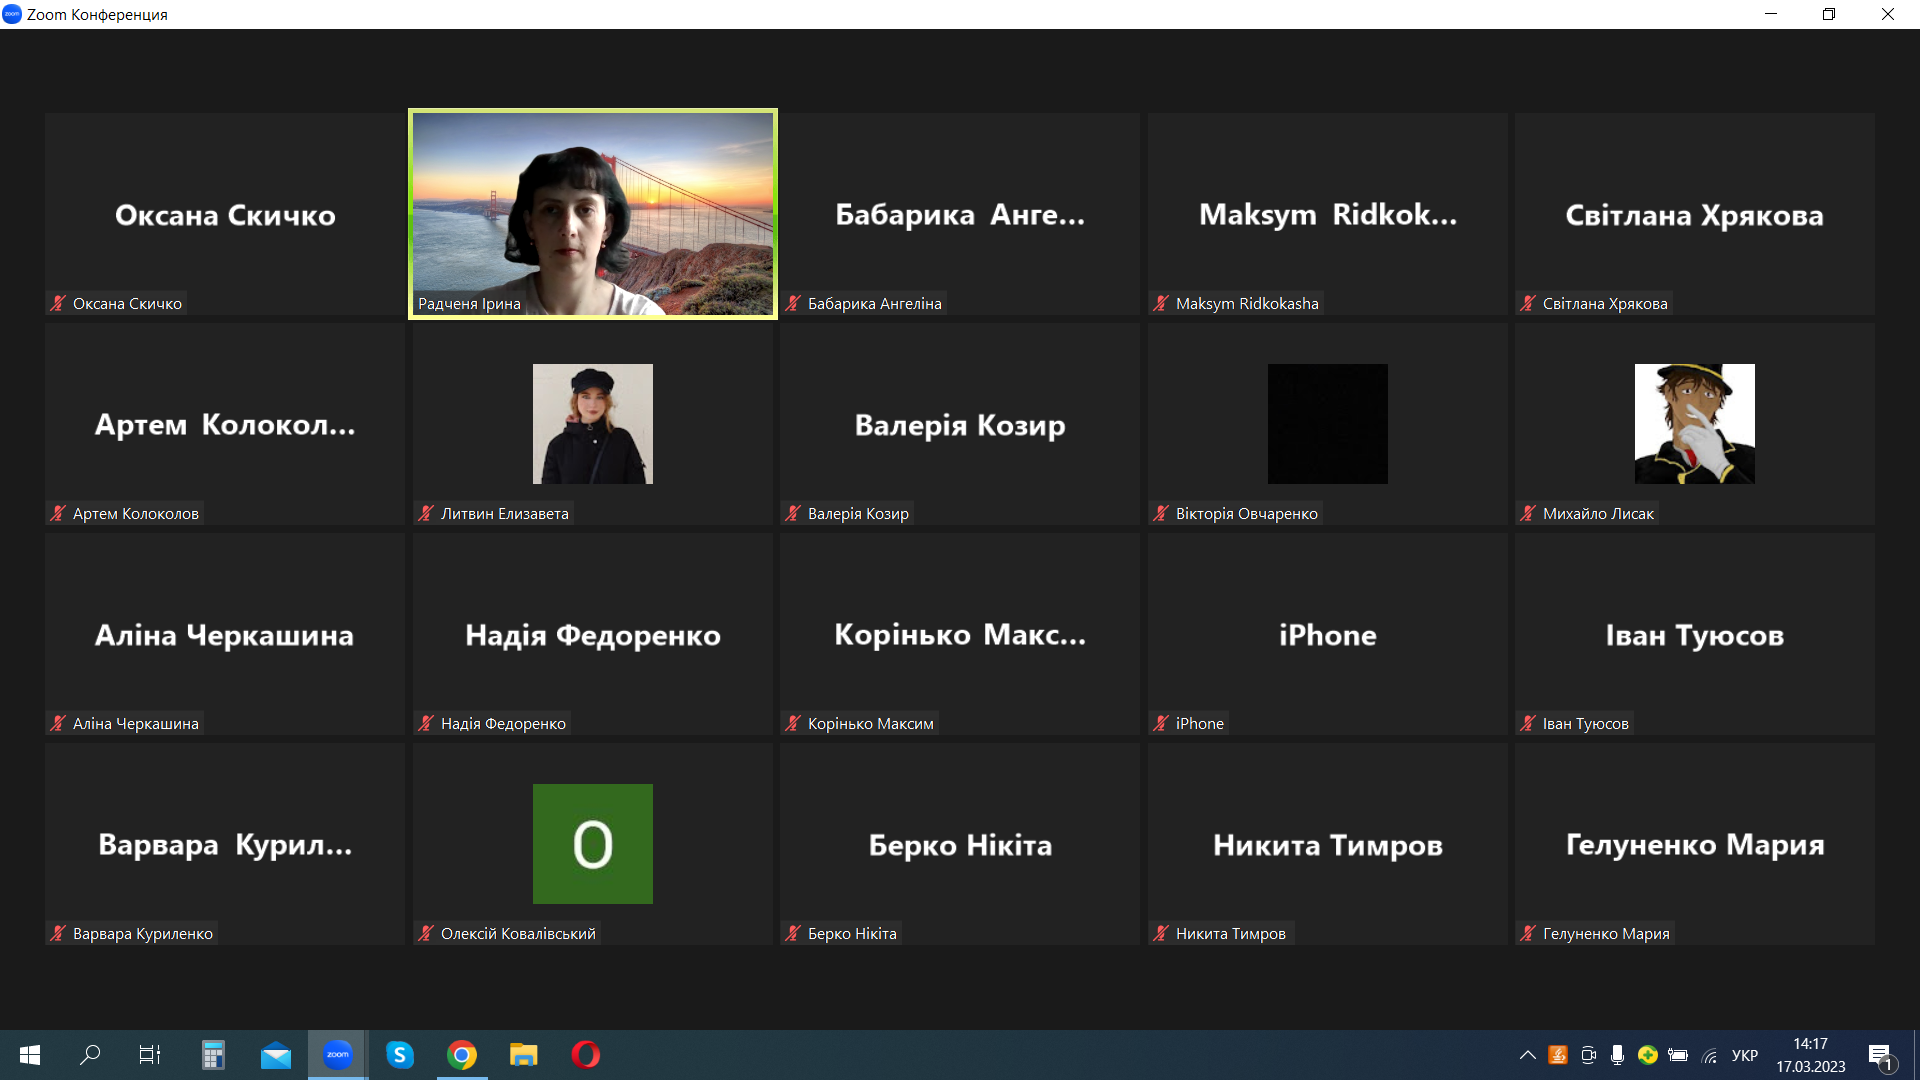
Task: Select the large Валерія Козир name in tile
Action: pos(960,425)
